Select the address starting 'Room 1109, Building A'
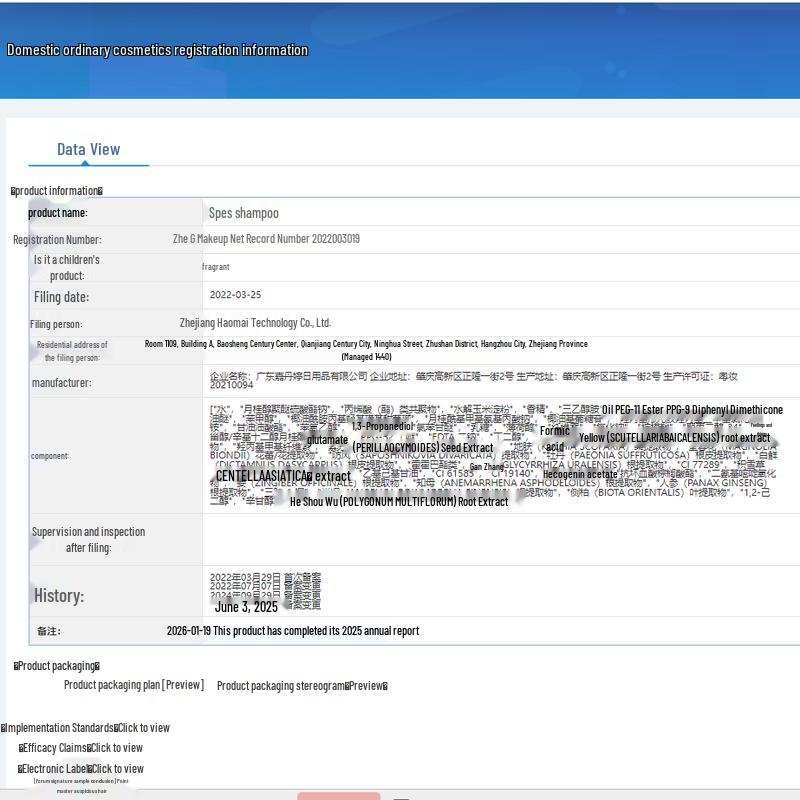The width and height of the screenshot is (800, 800). click(366, 344)
